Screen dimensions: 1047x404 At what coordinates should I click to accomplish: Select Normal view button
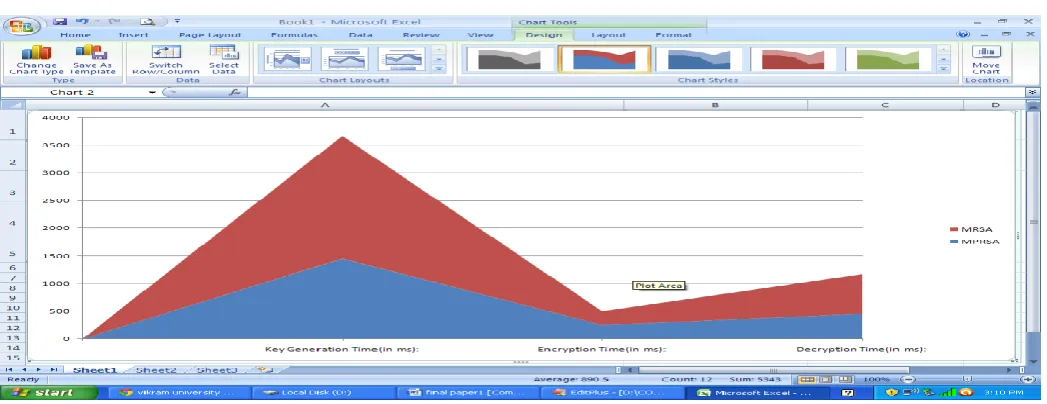click(x=807, y=379)
